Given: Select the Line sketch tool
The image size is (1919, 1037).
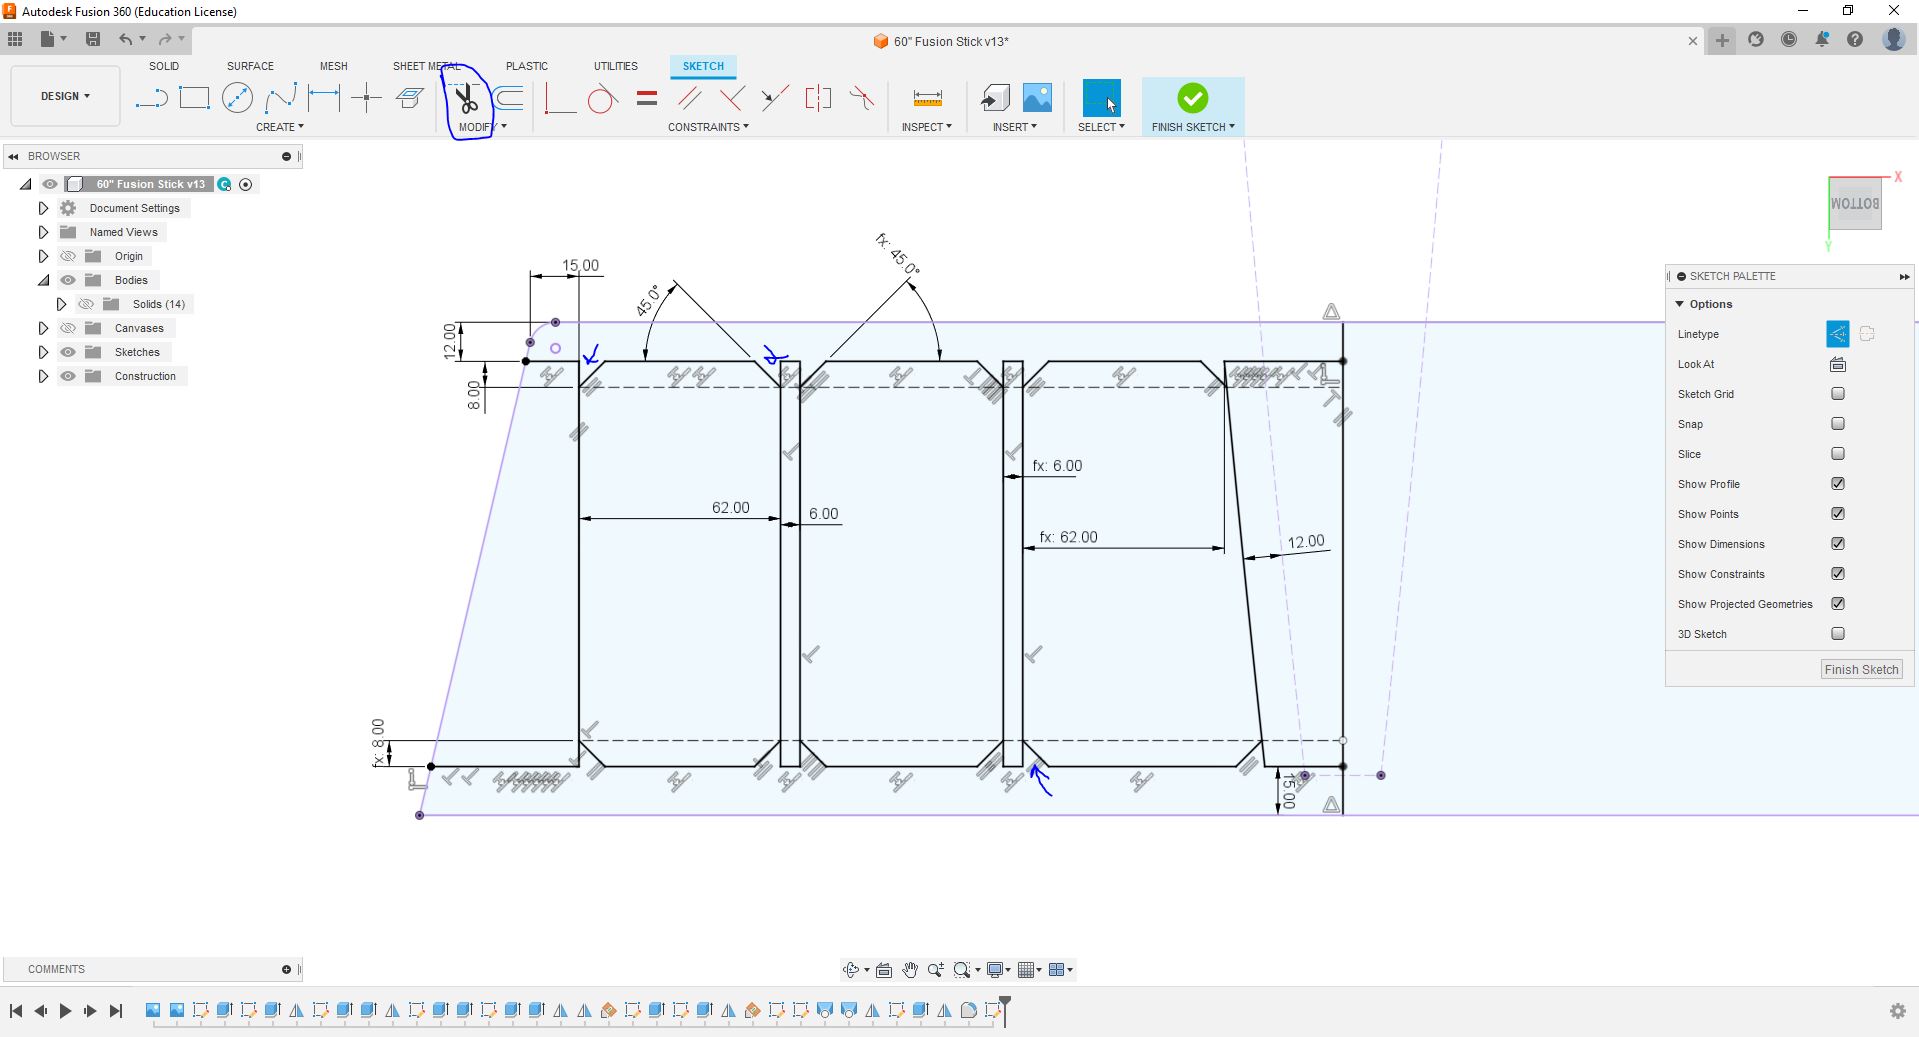Looking at the screenshot, I should 151,98.
